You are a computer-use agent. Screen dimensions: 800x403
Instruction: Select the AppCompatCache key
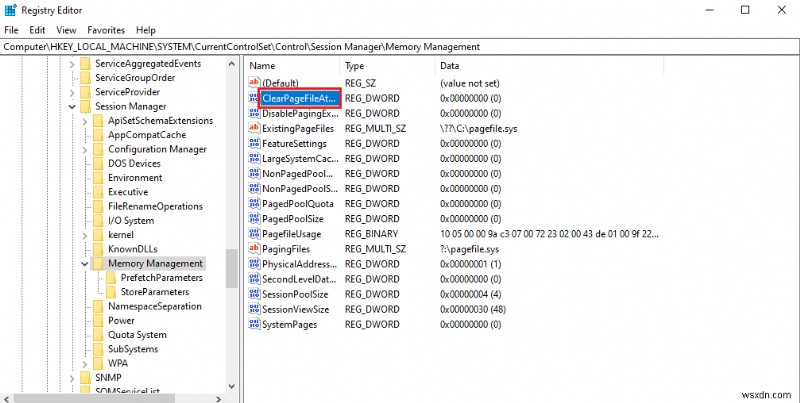click(x=147, y=135)
